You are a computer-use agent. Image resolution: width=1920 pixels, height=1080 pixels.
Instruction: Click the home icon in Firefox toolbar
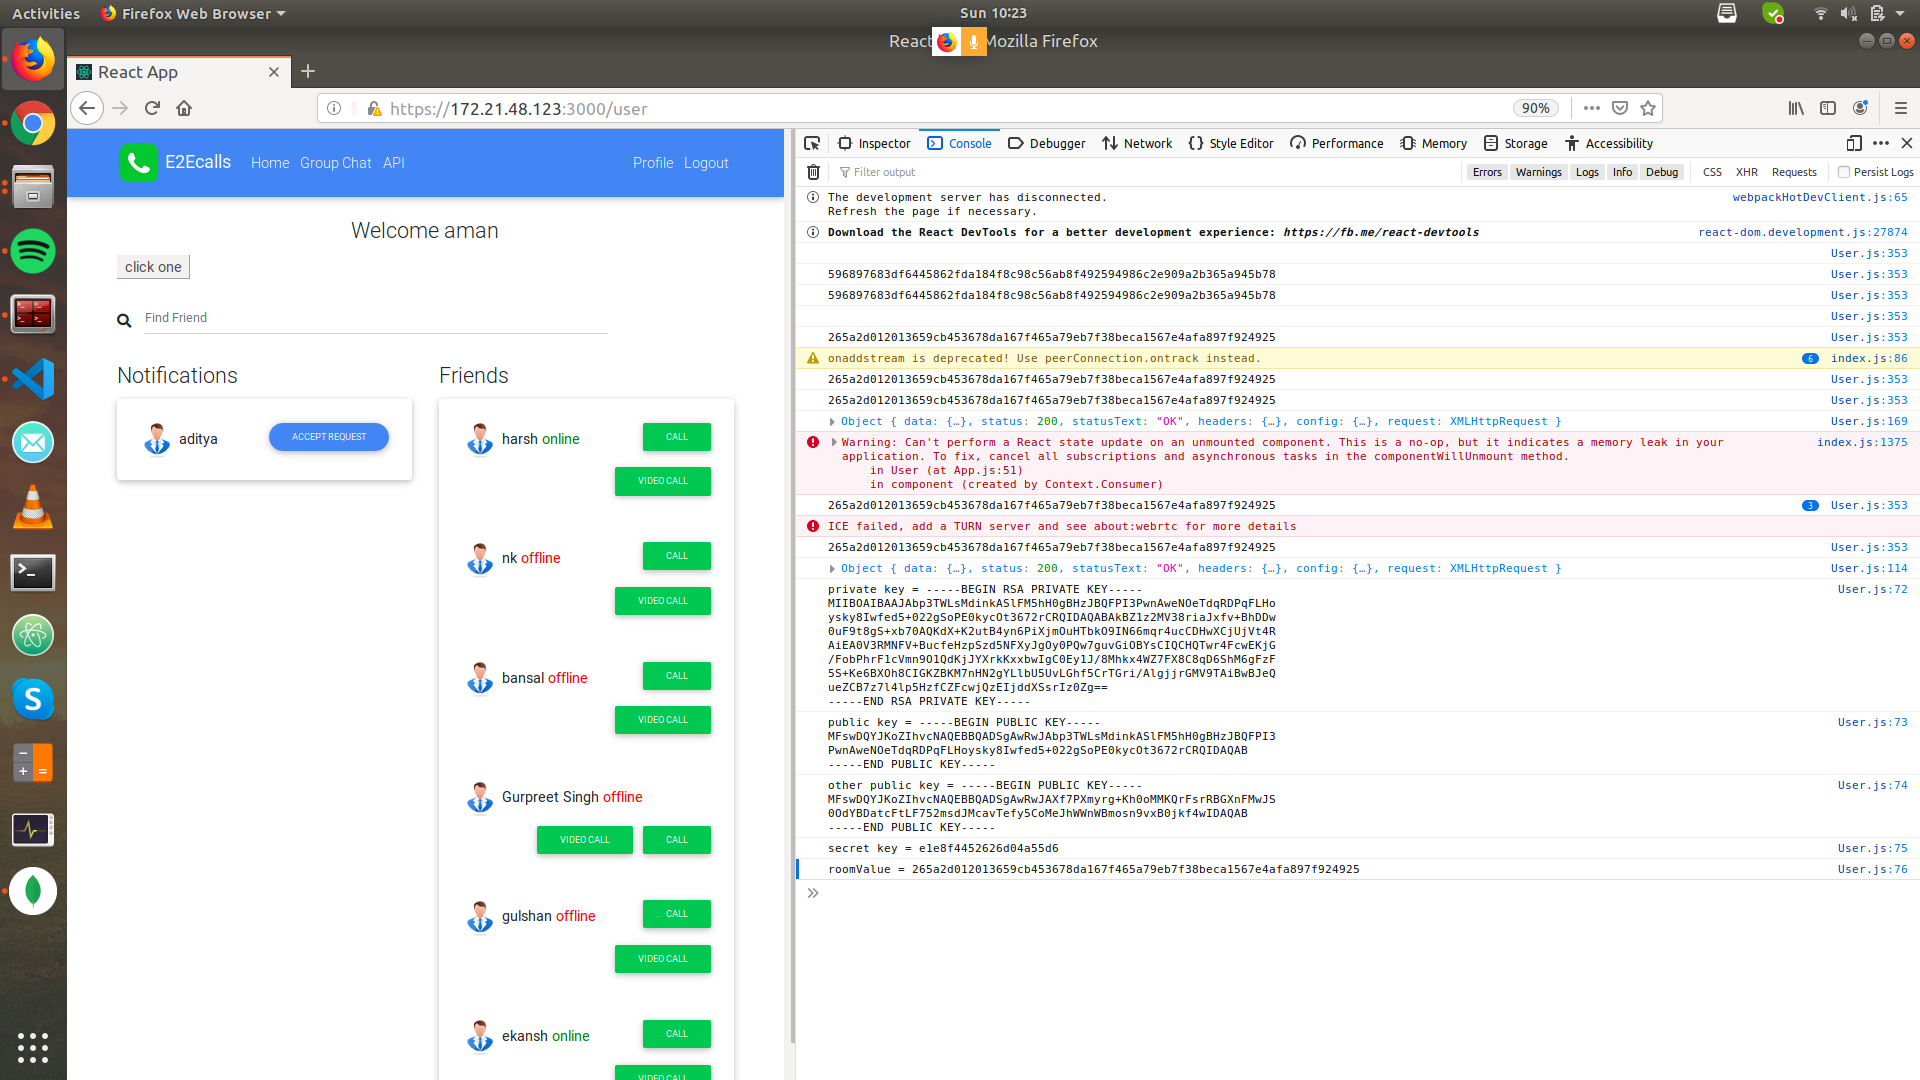tap(184, 108)
